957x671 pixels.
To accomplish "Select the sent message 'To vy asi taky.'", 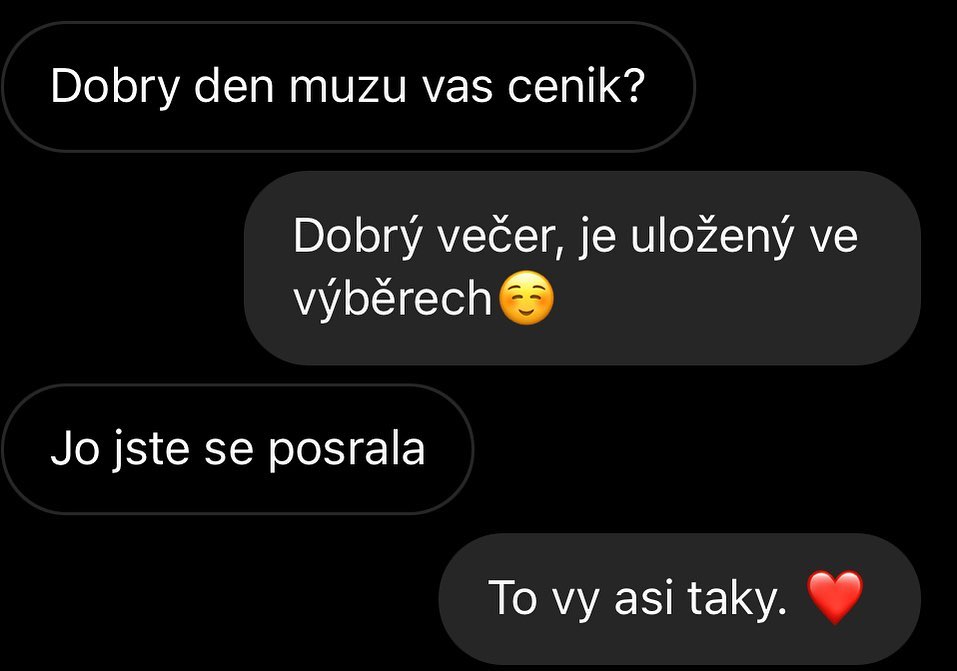I will tap(679, 598).
